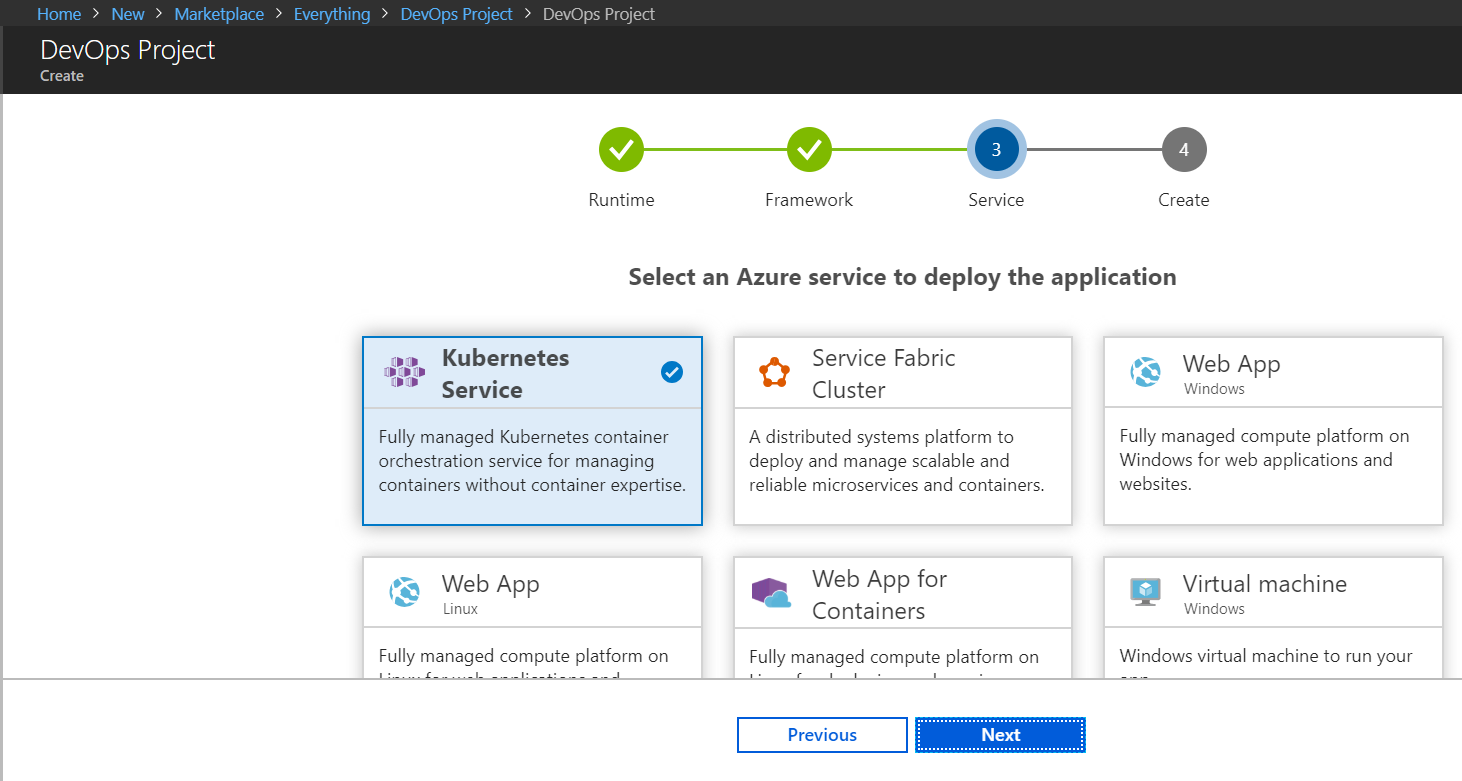Image resolution: width=1462 pixels, height=781 pixels.
Task: Choose the Web App Windows description text
Action: 1264,460
